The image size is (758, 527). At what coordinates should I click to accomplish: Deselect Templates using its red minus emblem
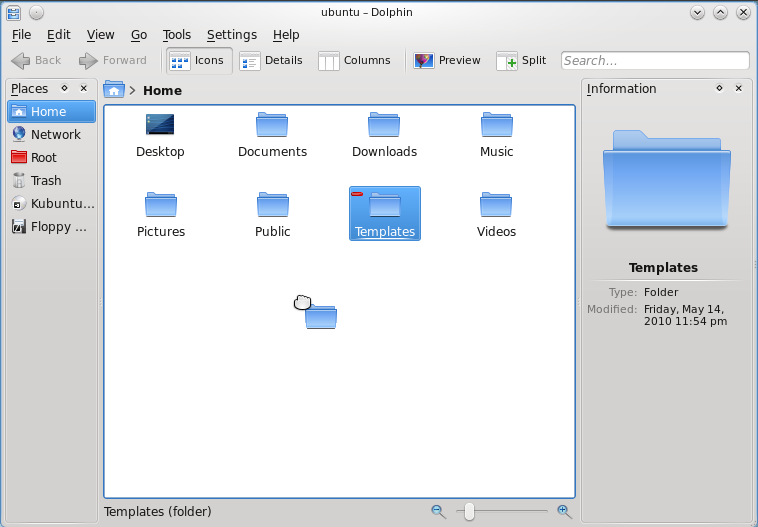point(357,193)
